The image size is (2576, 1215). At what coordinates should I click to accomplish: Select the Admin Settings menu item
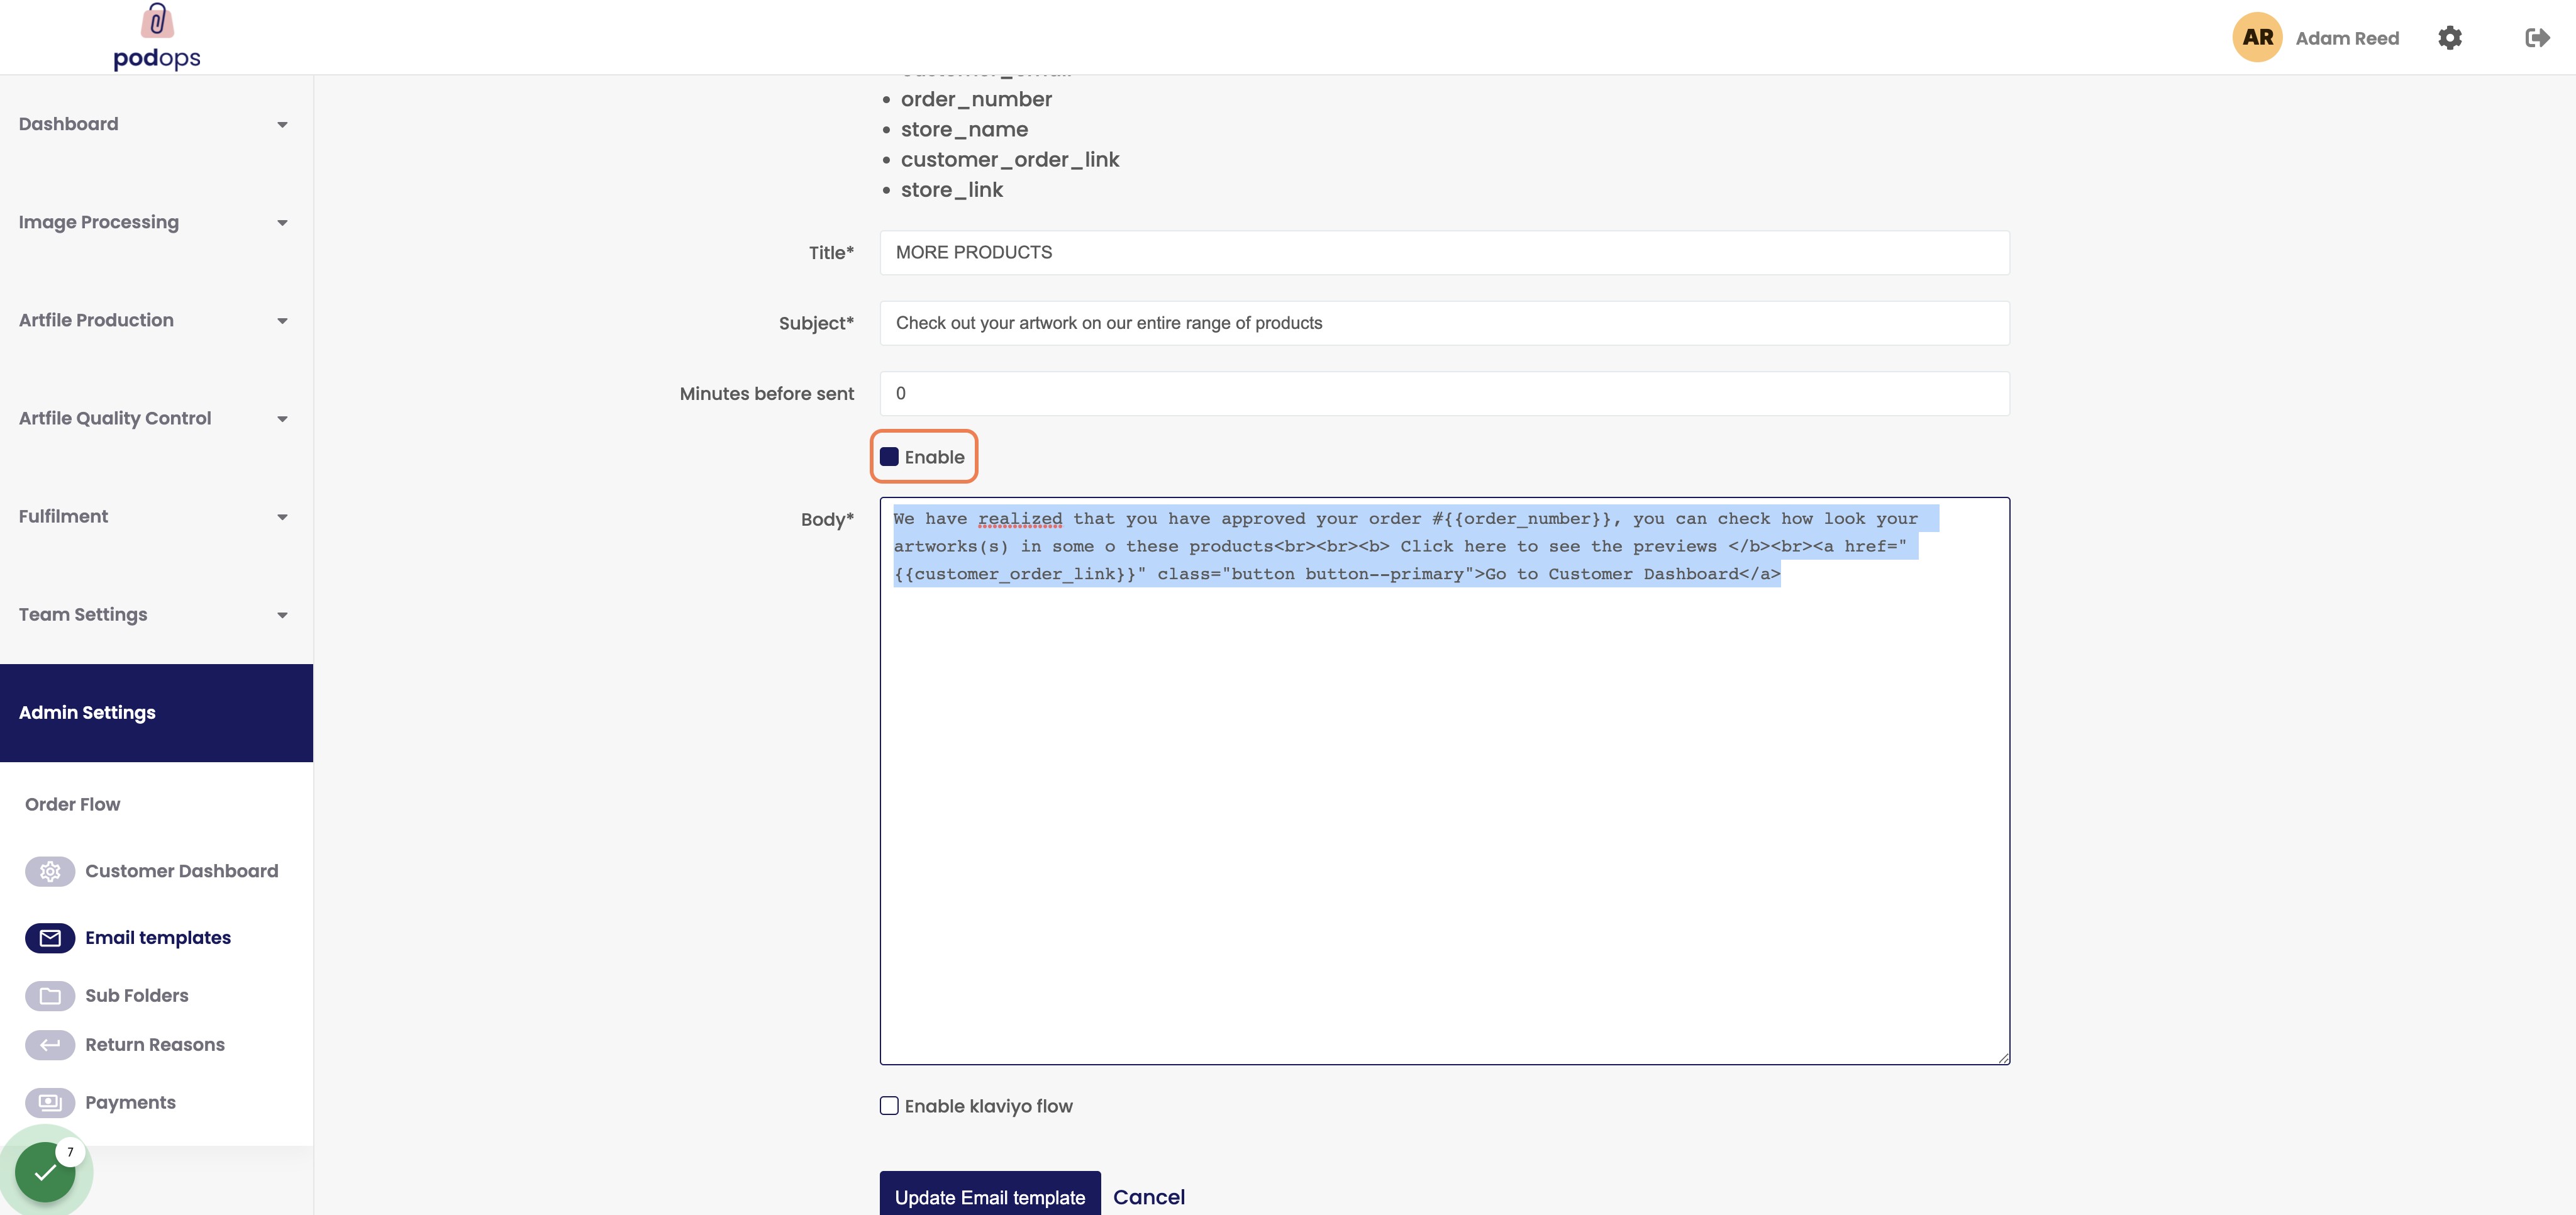tap(156, 713)
